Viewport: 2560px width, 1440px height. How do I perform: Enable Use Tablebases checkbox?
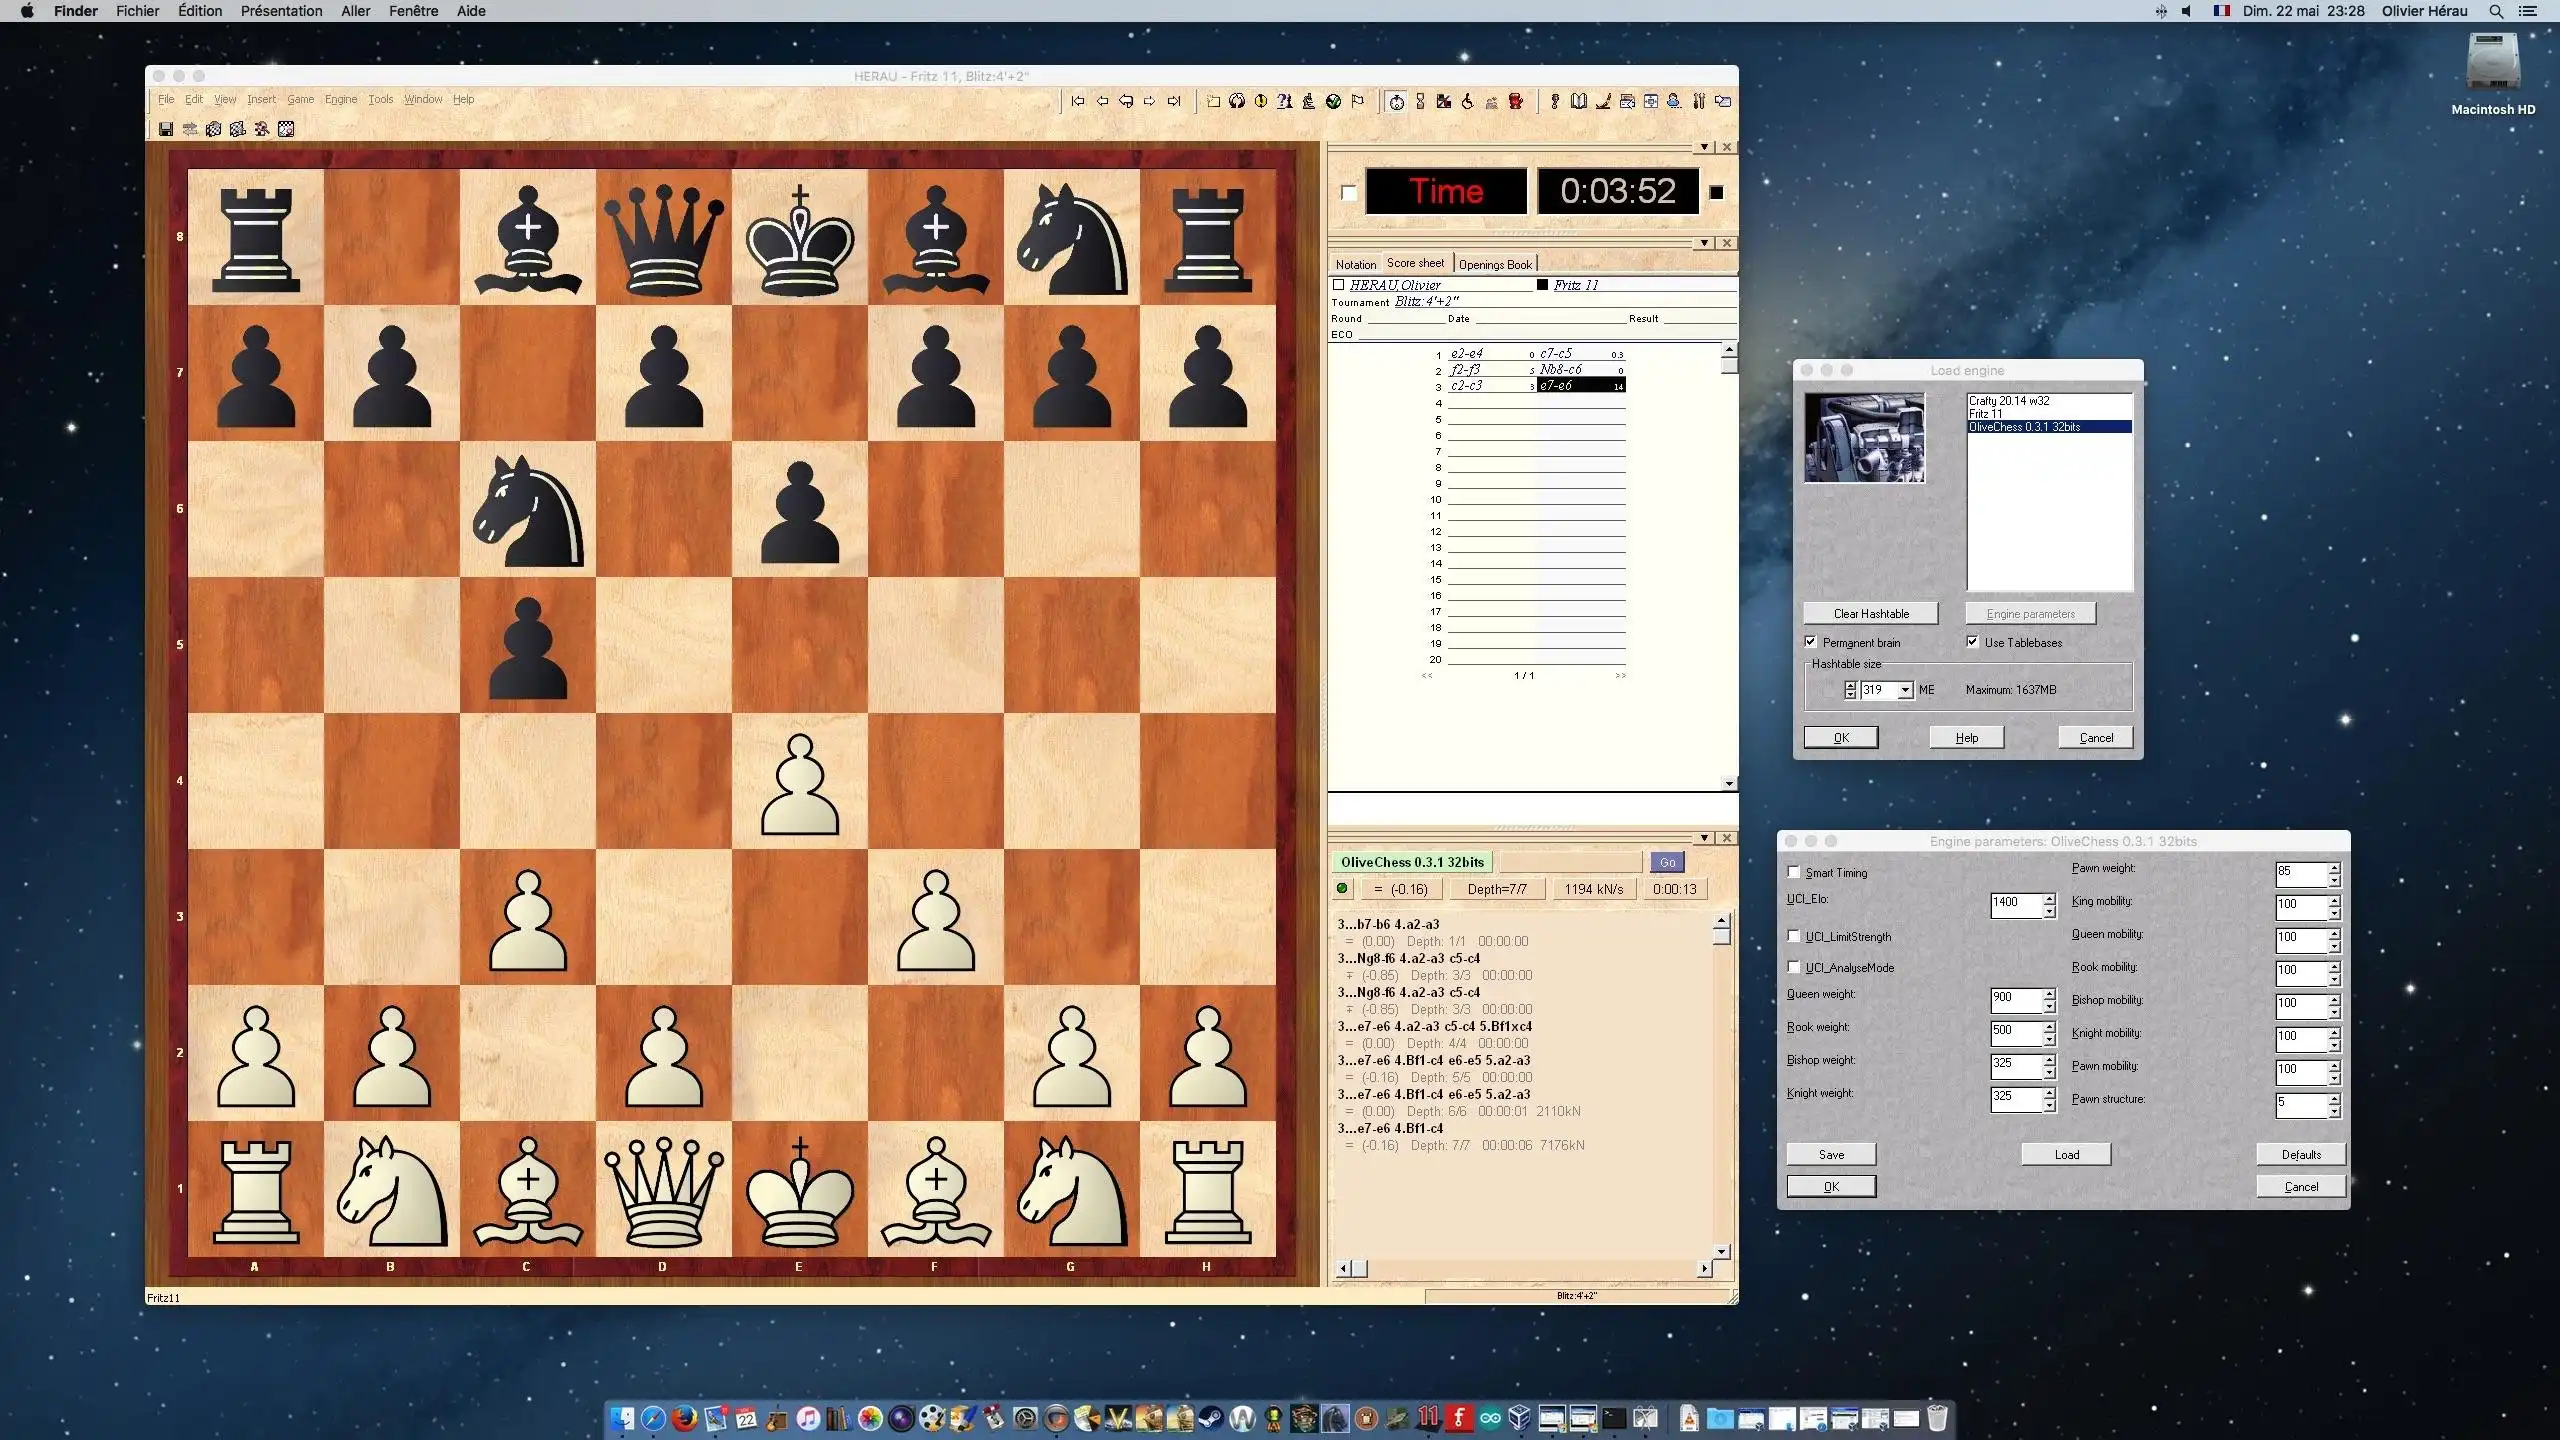(1973, 640)
